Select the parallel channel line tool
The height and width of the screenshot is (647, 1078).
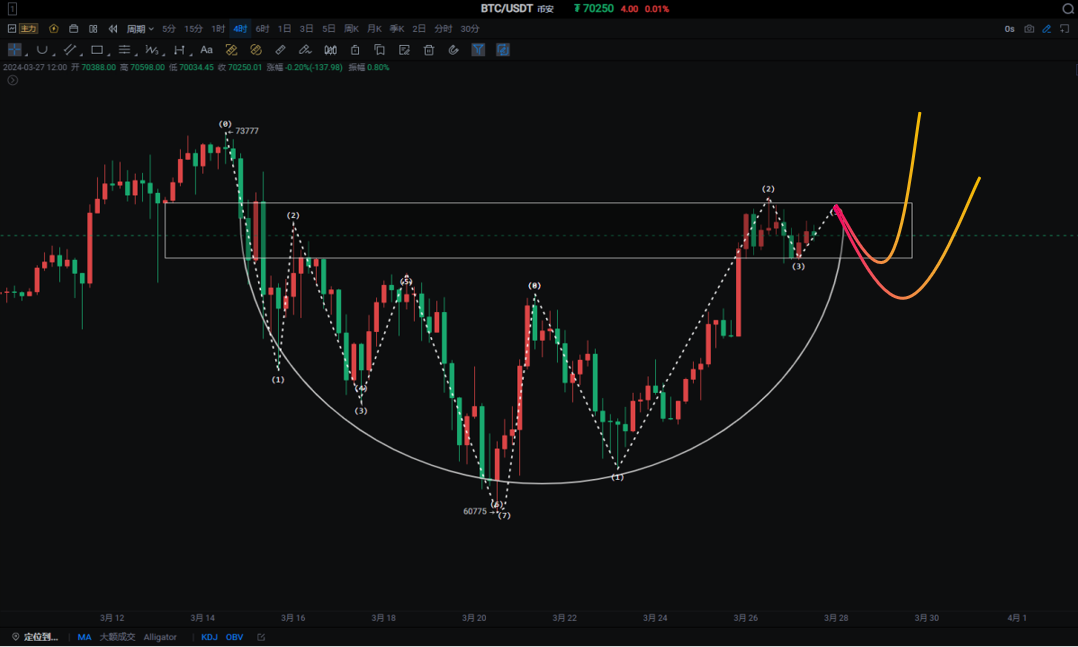(x=70, y=49)
